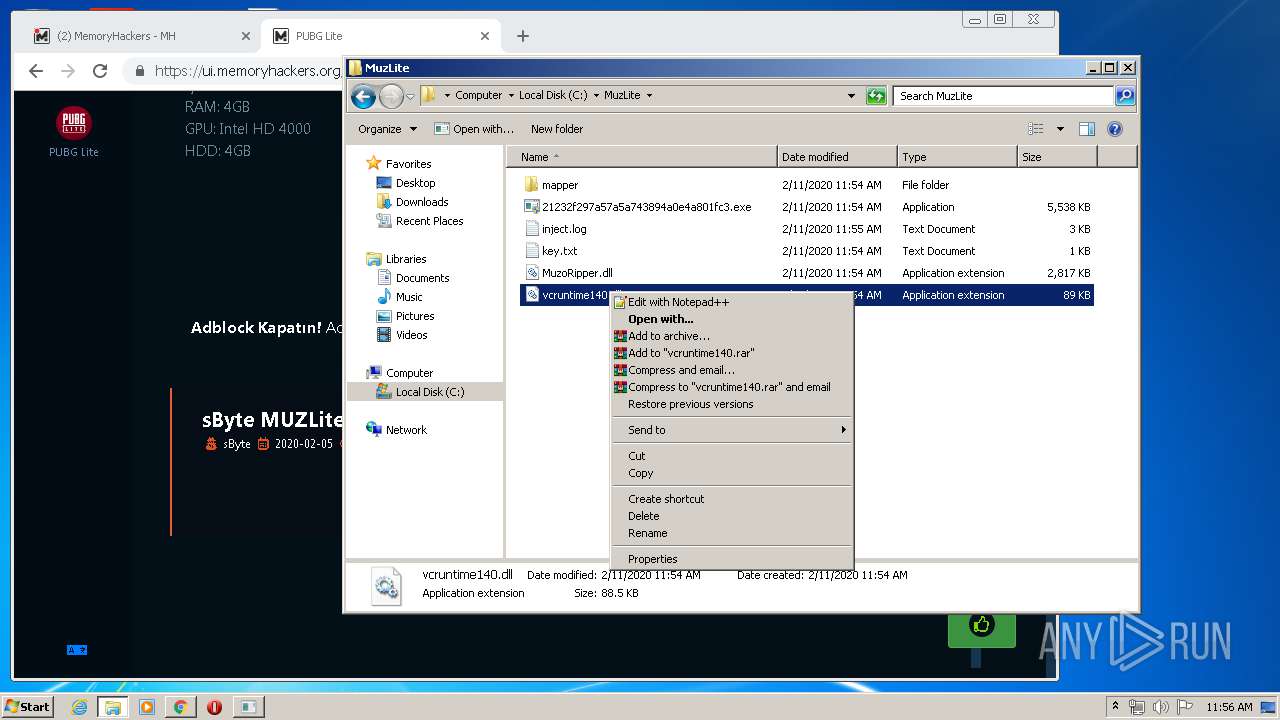The width and height of the screenshot is (1280, 720).
Task: Select the mapper folder icon
Action: tap(532, 185)
